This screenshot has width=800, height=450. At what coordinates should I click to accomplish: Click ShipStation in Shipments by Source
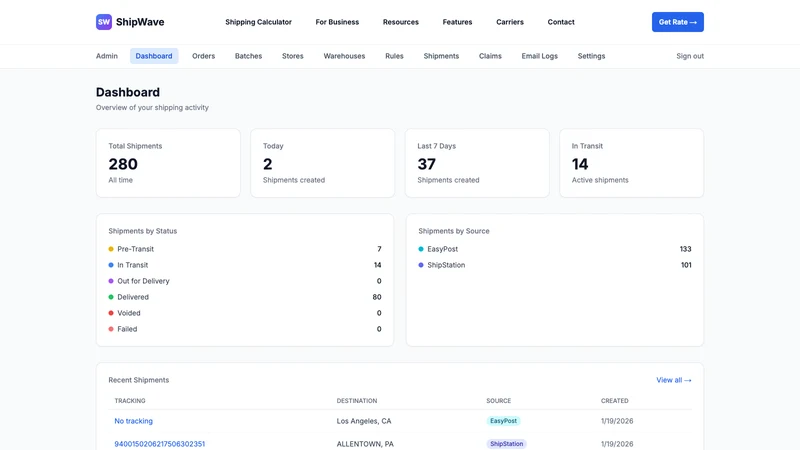point(446,265)
